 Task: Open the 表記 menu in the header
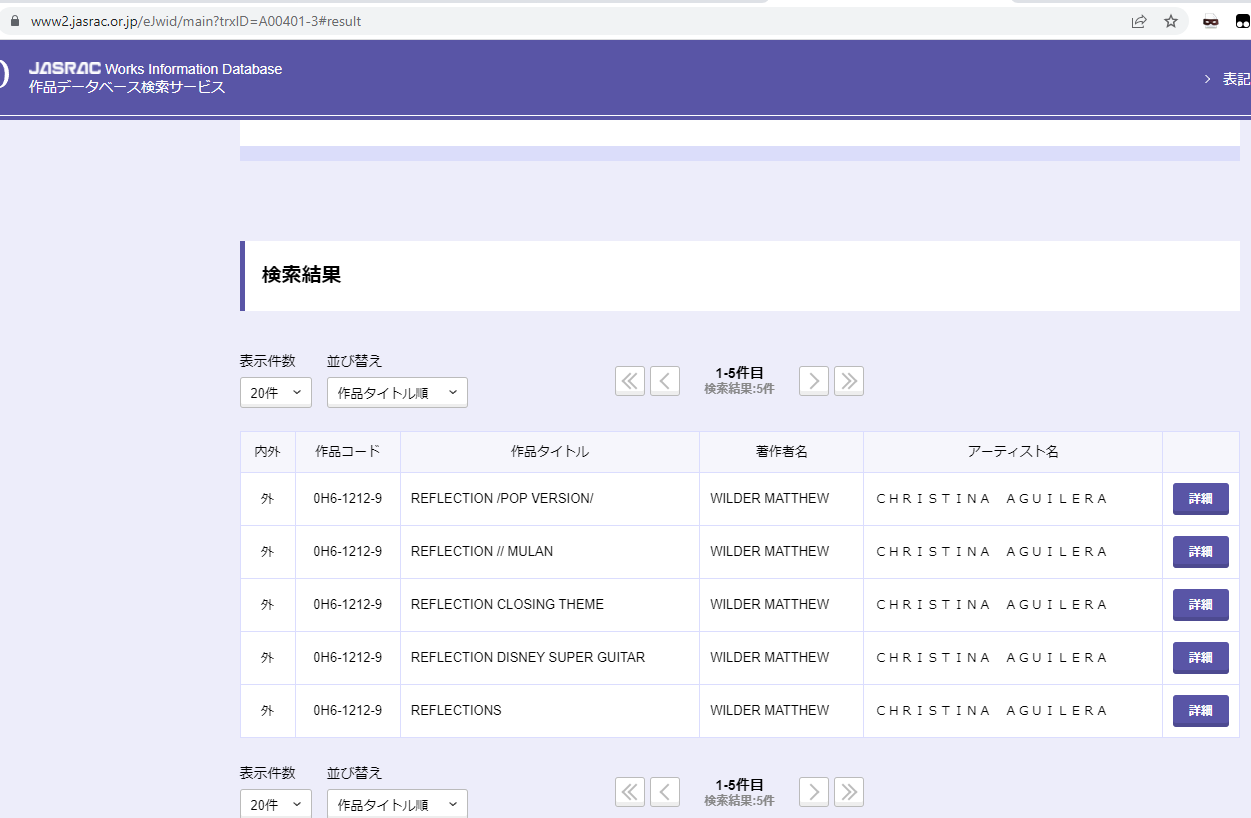pos(1234,79)
